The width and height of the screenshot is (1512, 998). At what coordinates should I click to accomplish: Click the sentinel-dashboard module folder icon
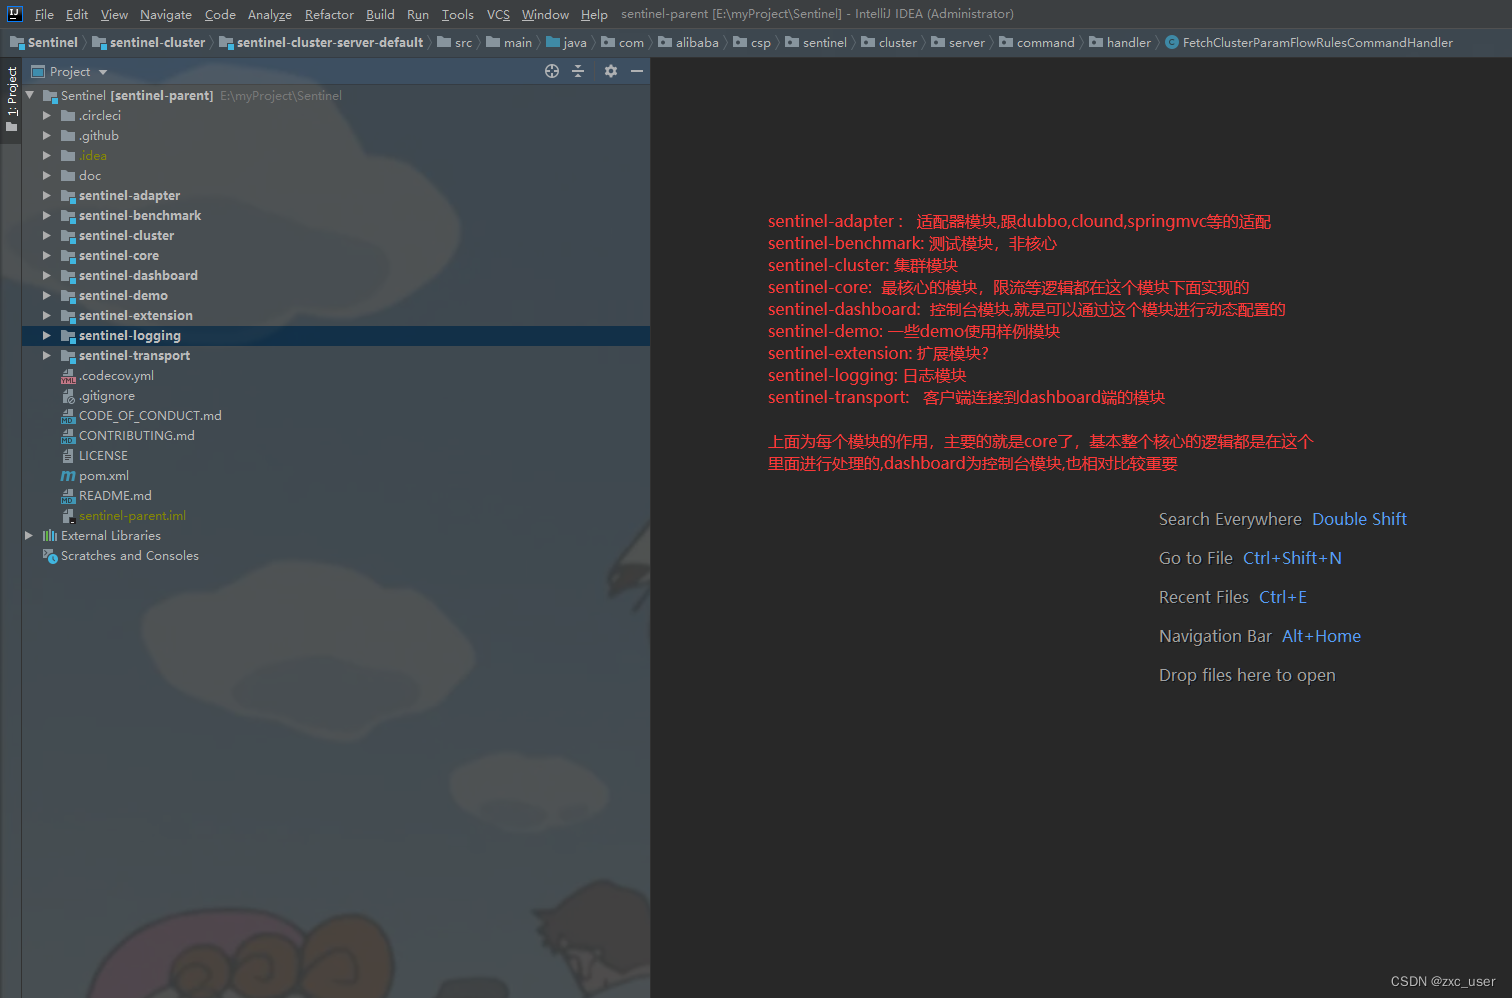click(x=68, y=276)
